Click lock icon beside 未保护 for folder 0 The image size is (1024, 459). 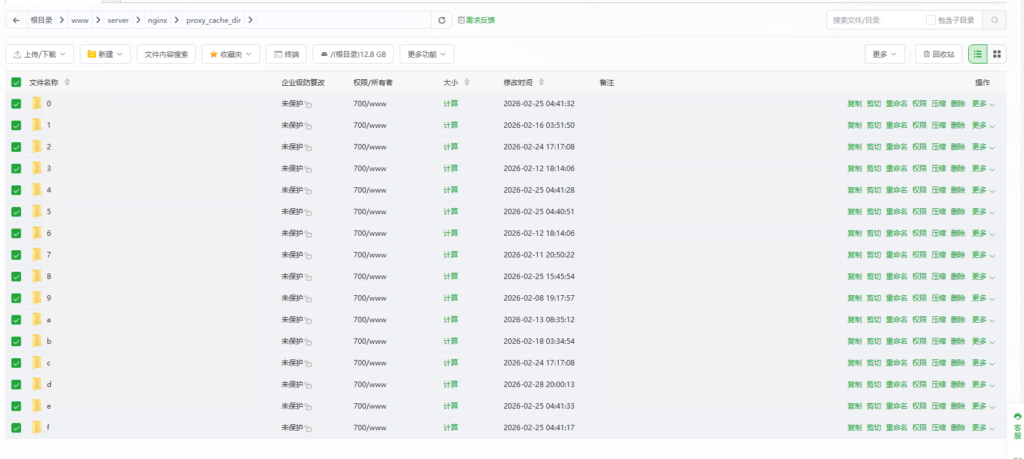308,105
